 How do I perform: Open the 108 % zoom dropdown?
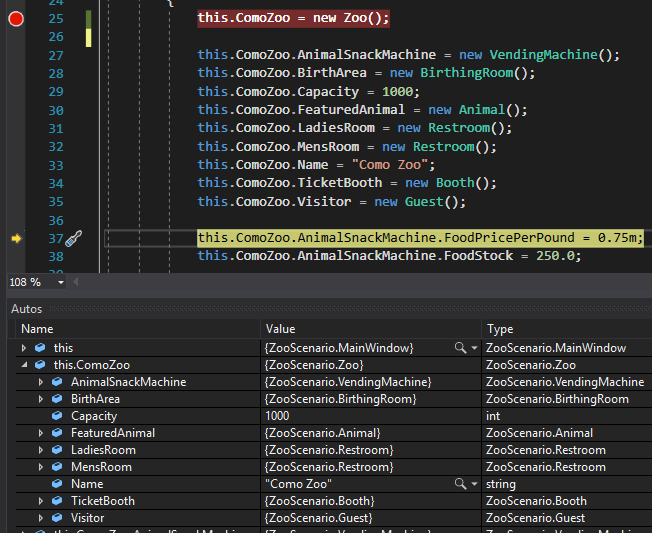point(61,283)
